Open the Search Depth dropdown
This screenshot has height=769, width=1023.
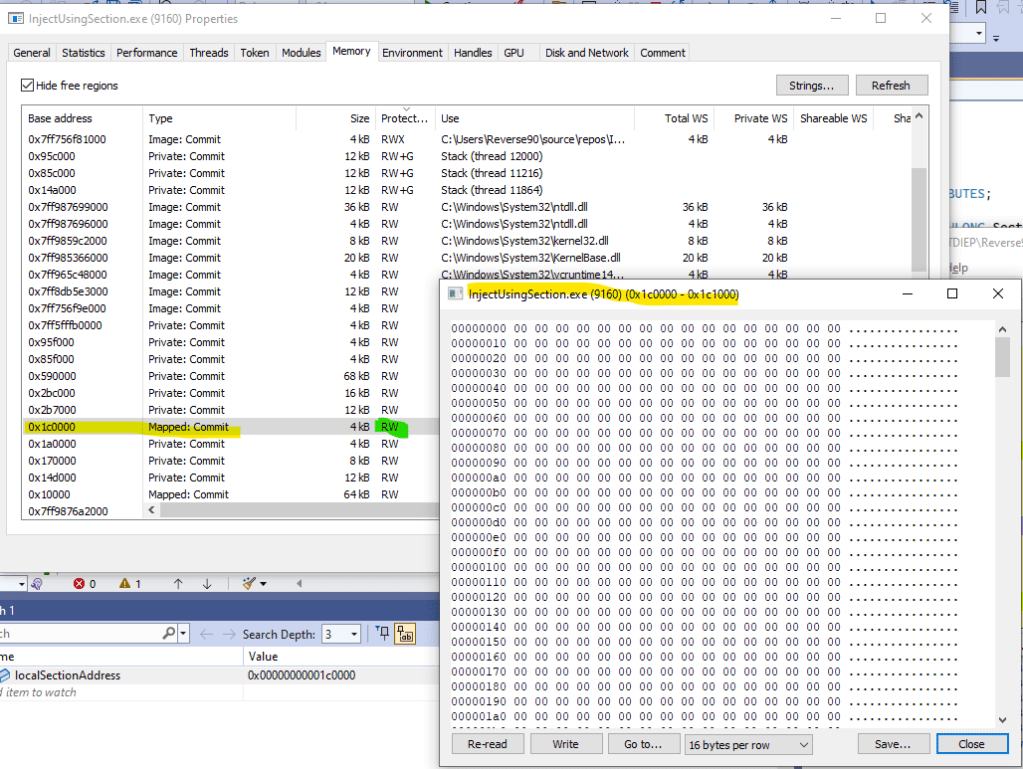(x=354, y=634)
